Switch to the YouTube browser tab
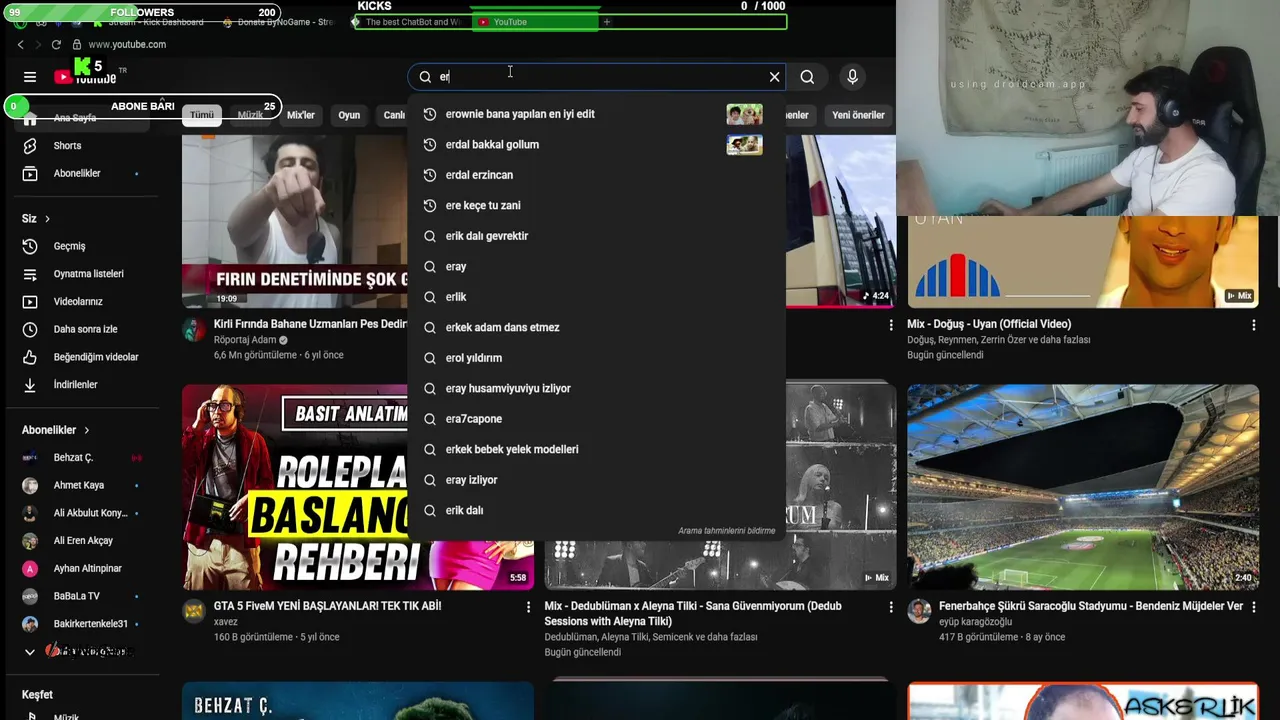Viewport: 1280px width, 720px height. [x=535, y=22]
